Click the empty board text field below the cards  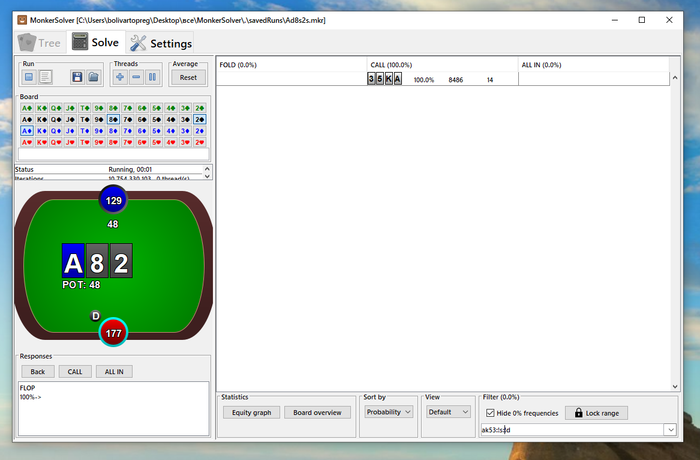pos(113,154)
